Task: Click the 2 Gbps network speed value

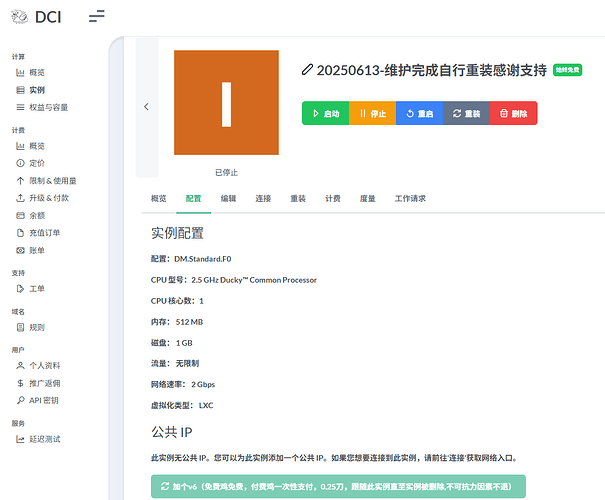Action: click(x=203, y=384)
